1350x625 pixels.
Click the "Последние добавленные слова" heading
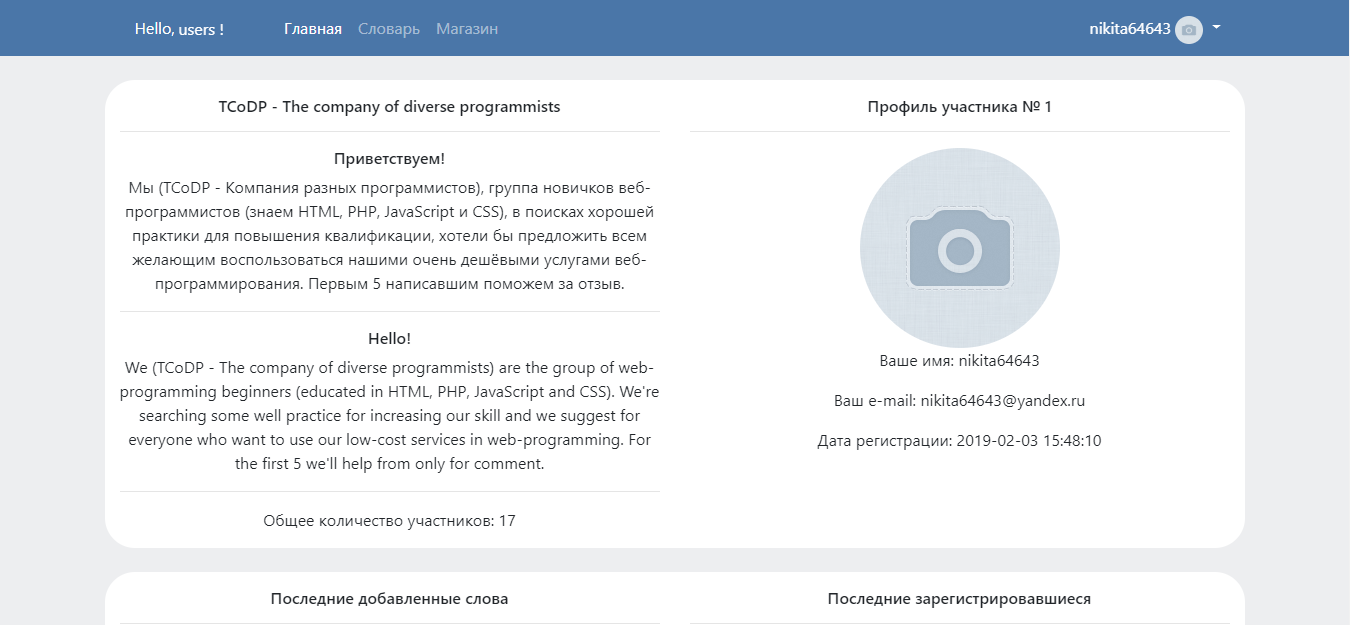(389, 599)
